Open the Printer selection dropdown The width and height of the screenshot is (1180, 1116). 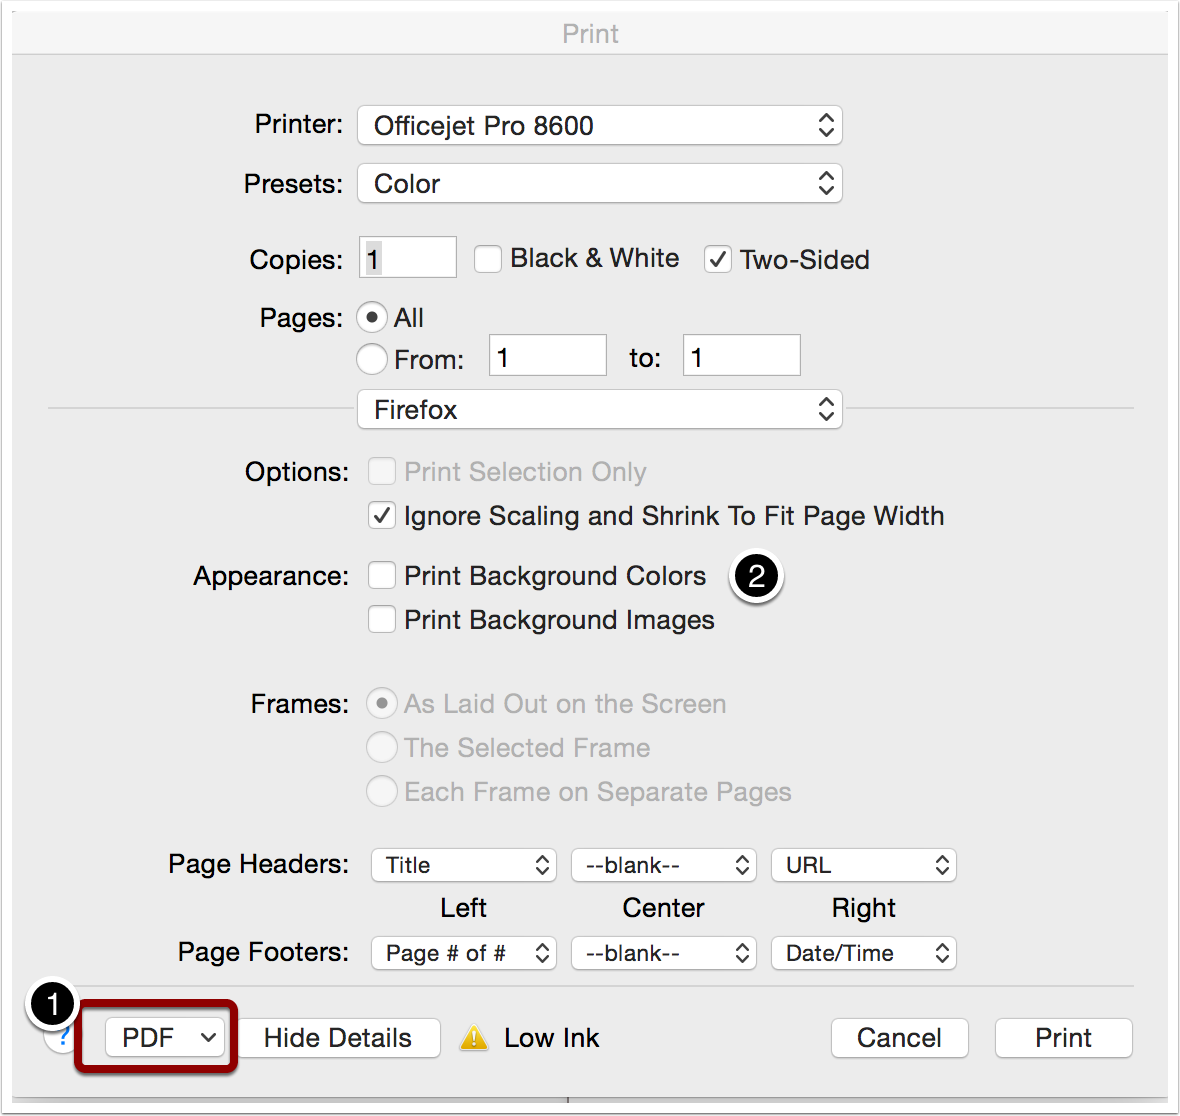pos(599,125)
